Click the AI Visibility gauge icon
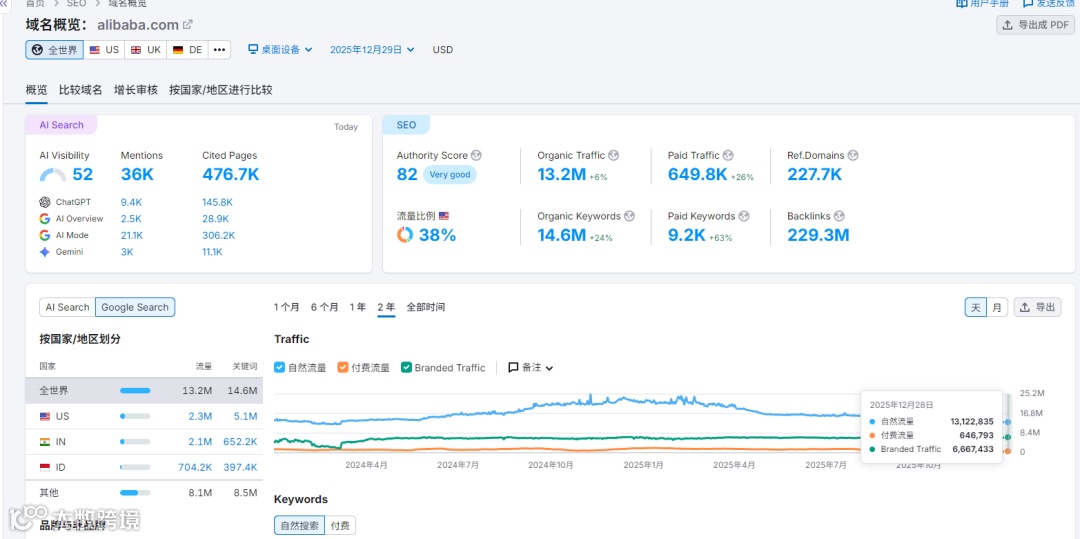The image size is (1080, 539). coord(53,175)
